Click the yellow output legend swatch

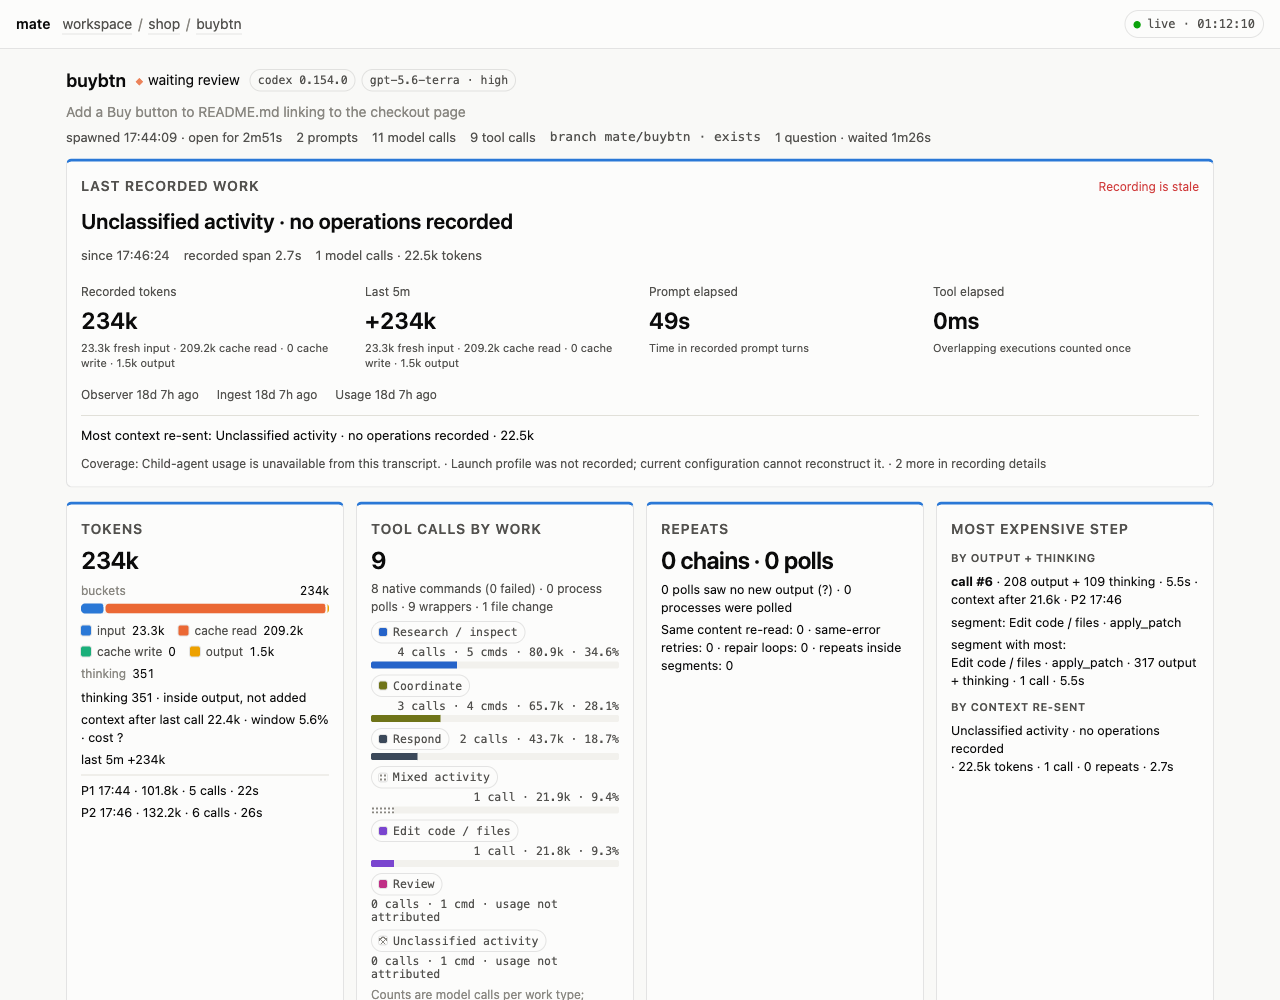[195, 652]
